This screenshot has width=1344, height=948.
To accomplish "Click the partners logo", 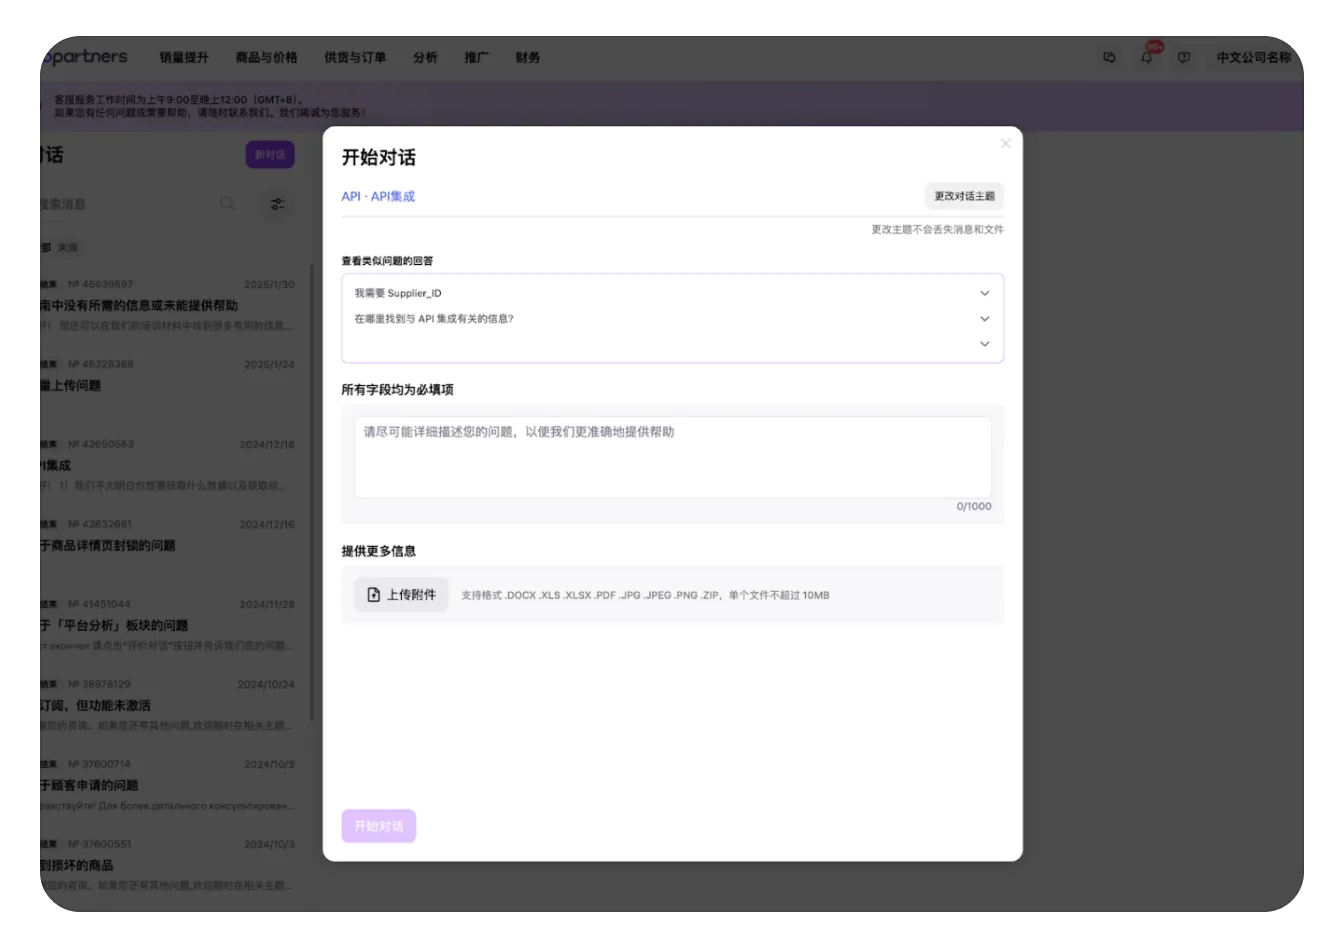I will coord(86,57).
